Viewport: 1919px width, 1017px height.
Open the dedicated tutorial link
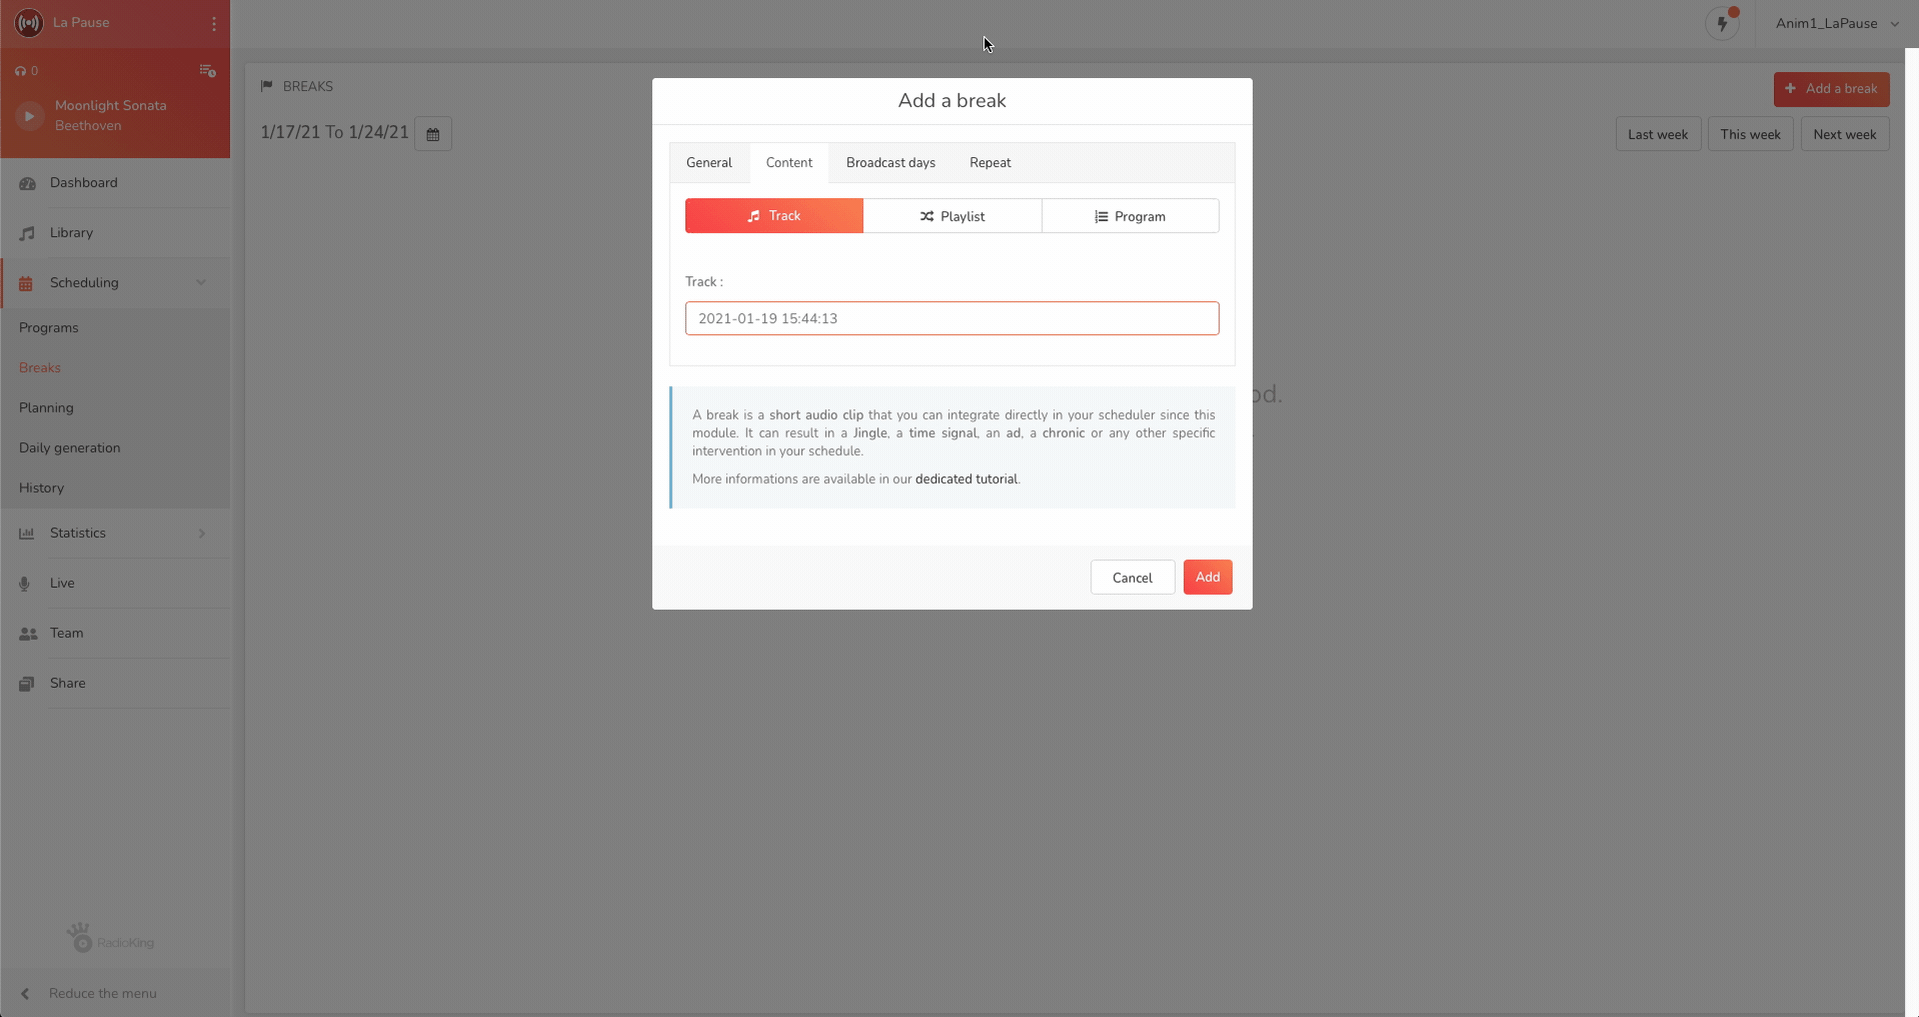[x=966, y=479]
